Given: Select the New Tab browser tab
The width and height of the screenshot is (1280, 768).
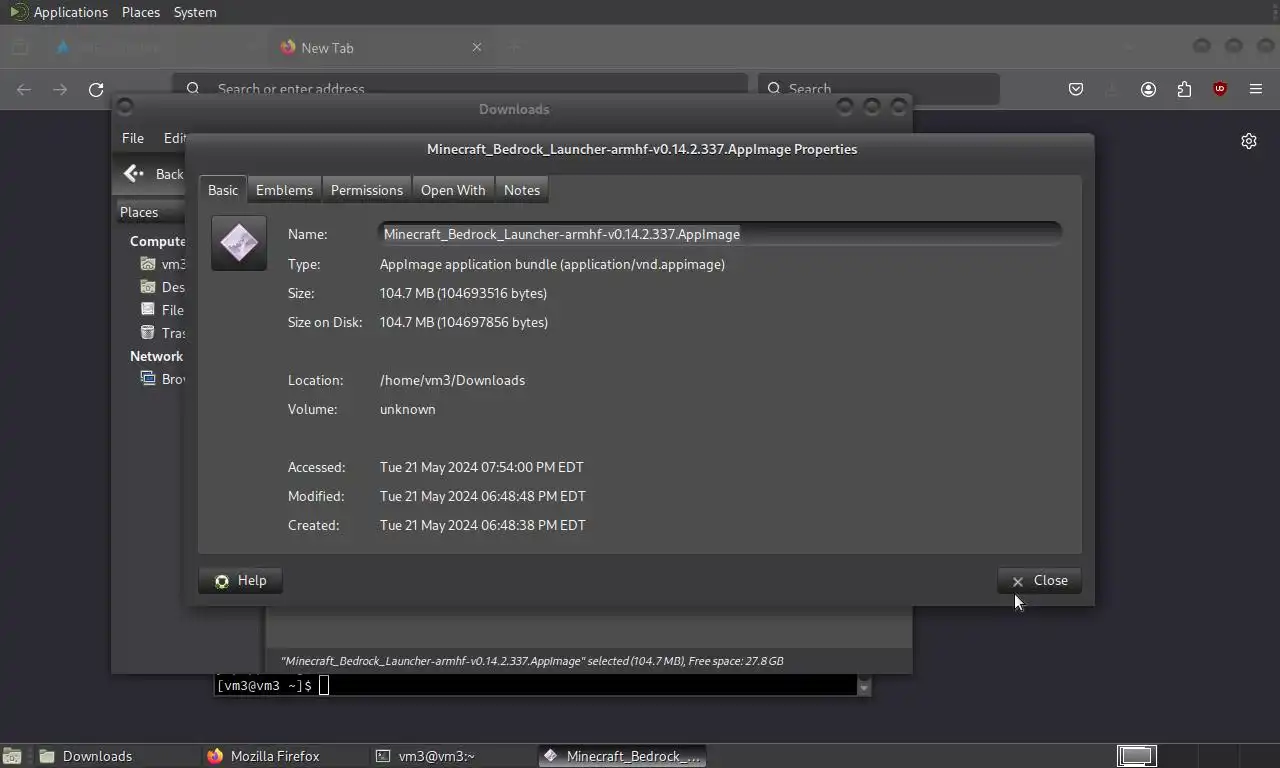Looking at the screenshot, I should click(380, 47).
